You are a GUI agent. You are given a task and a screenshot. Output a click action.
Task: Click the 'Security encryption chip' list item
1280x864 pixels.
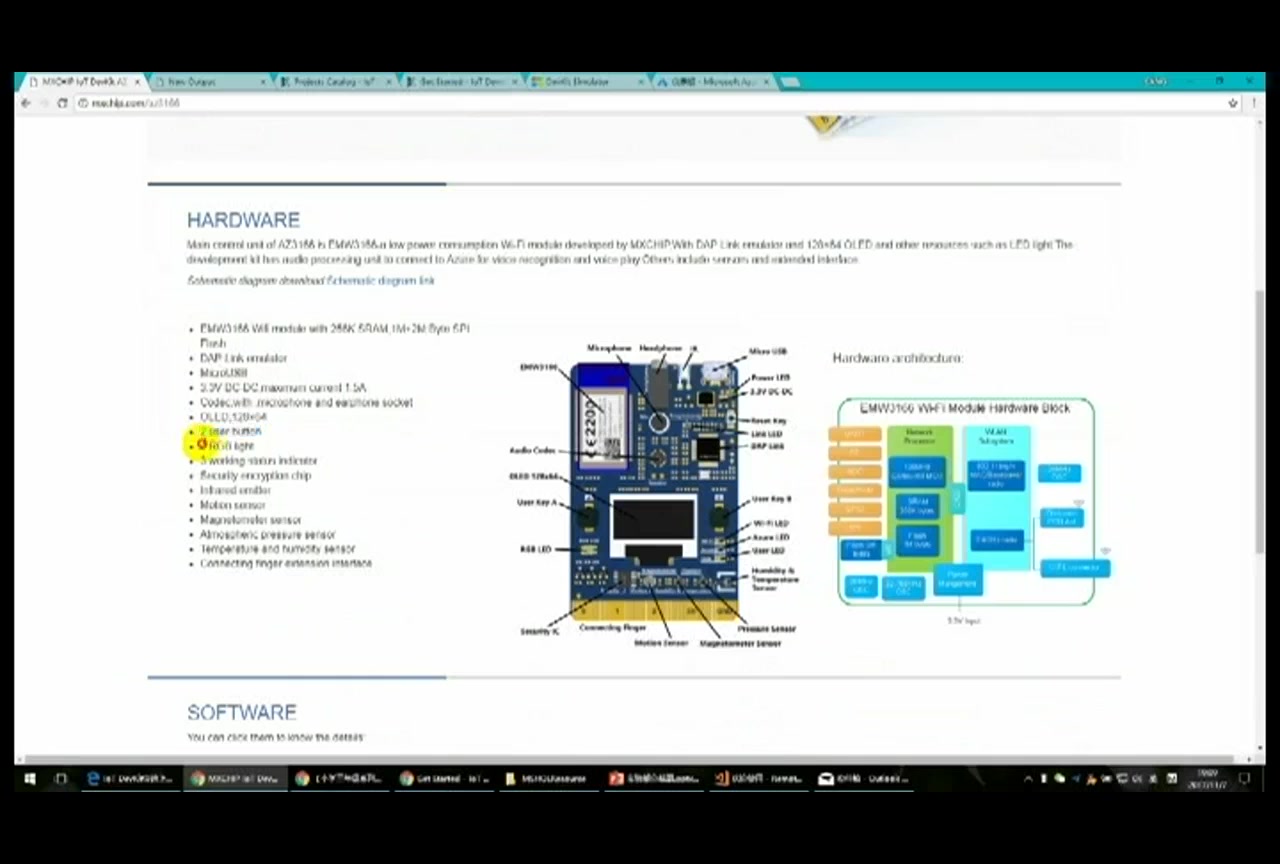(255, 476)
